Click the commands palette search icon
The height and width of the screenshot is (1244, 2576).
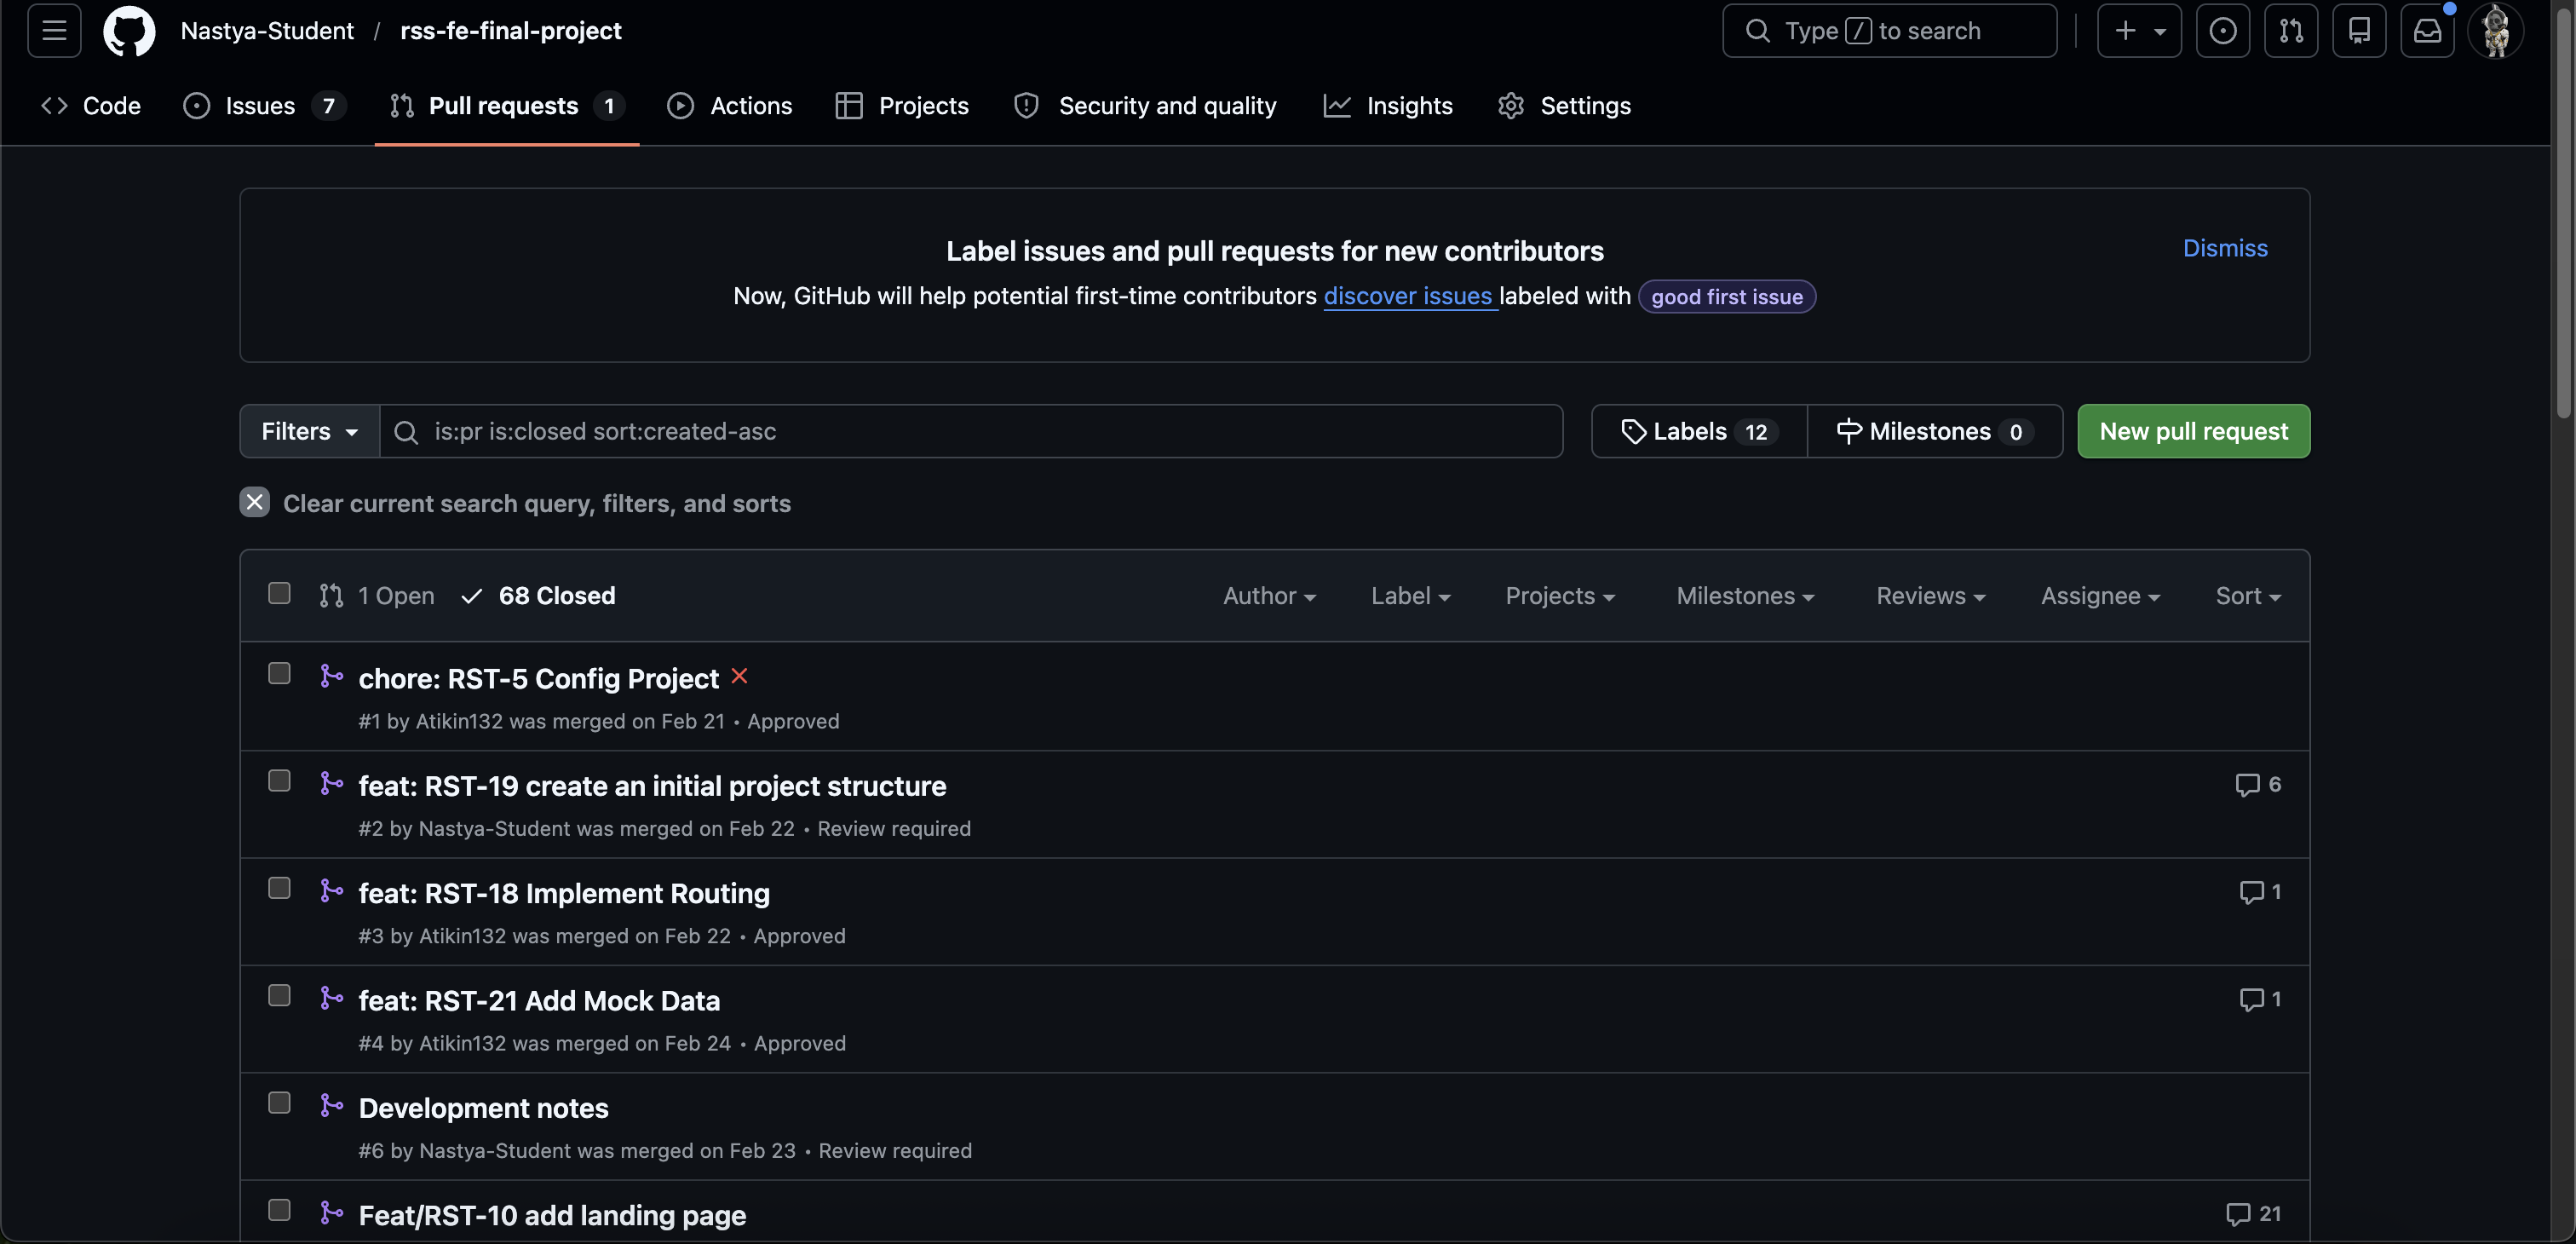click(1757, 30)
